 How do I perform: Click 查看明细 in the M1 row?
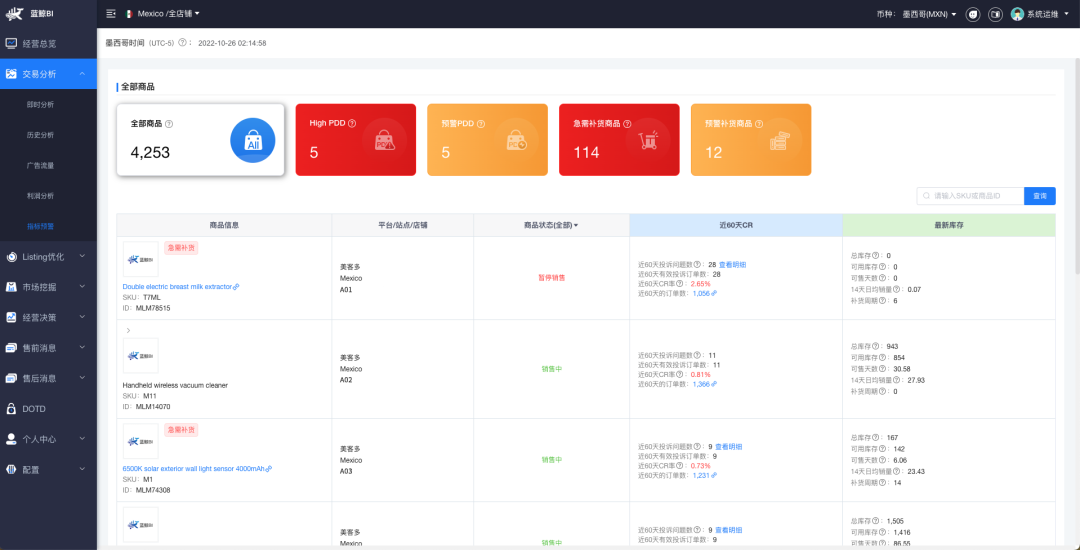(x=729, y=447)
